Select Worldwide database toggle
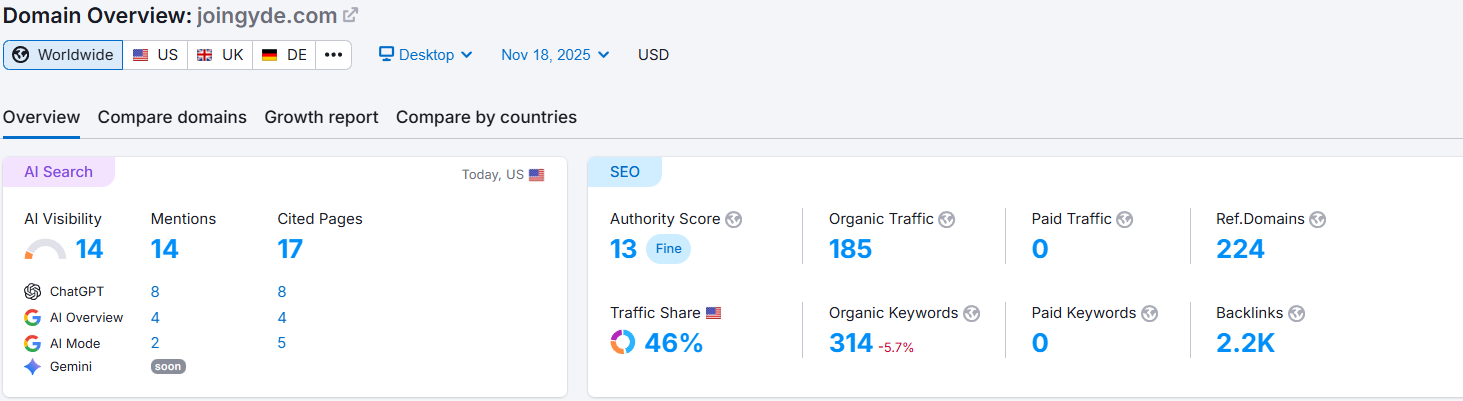 click(x=63, y=55)
